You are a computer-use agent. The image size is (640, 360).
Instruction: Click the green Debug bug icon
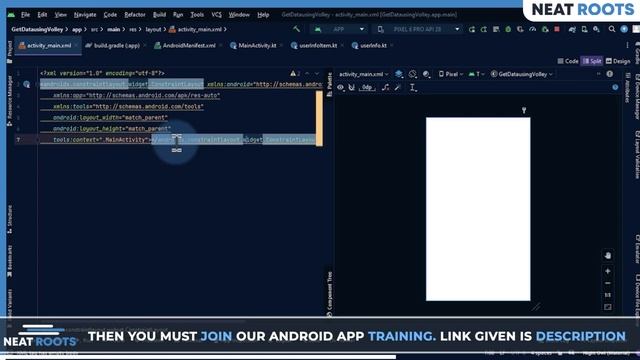point(508,29)
